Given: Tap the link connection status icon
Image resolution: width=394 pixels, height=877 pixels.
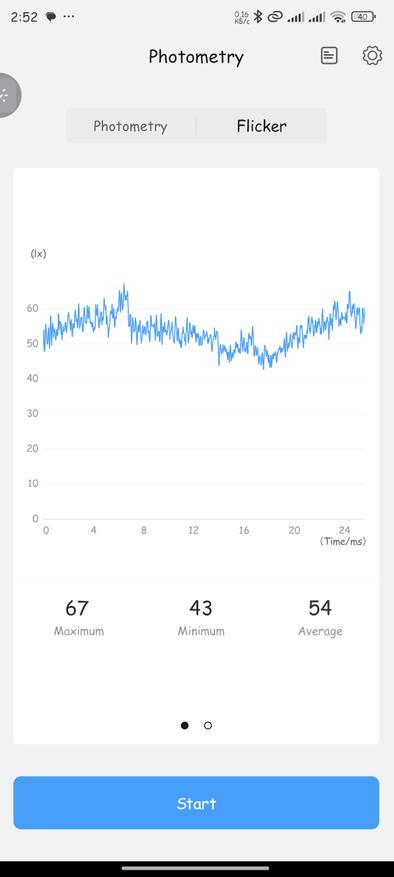Looking at the screenshot, I should tap(274, 17).
